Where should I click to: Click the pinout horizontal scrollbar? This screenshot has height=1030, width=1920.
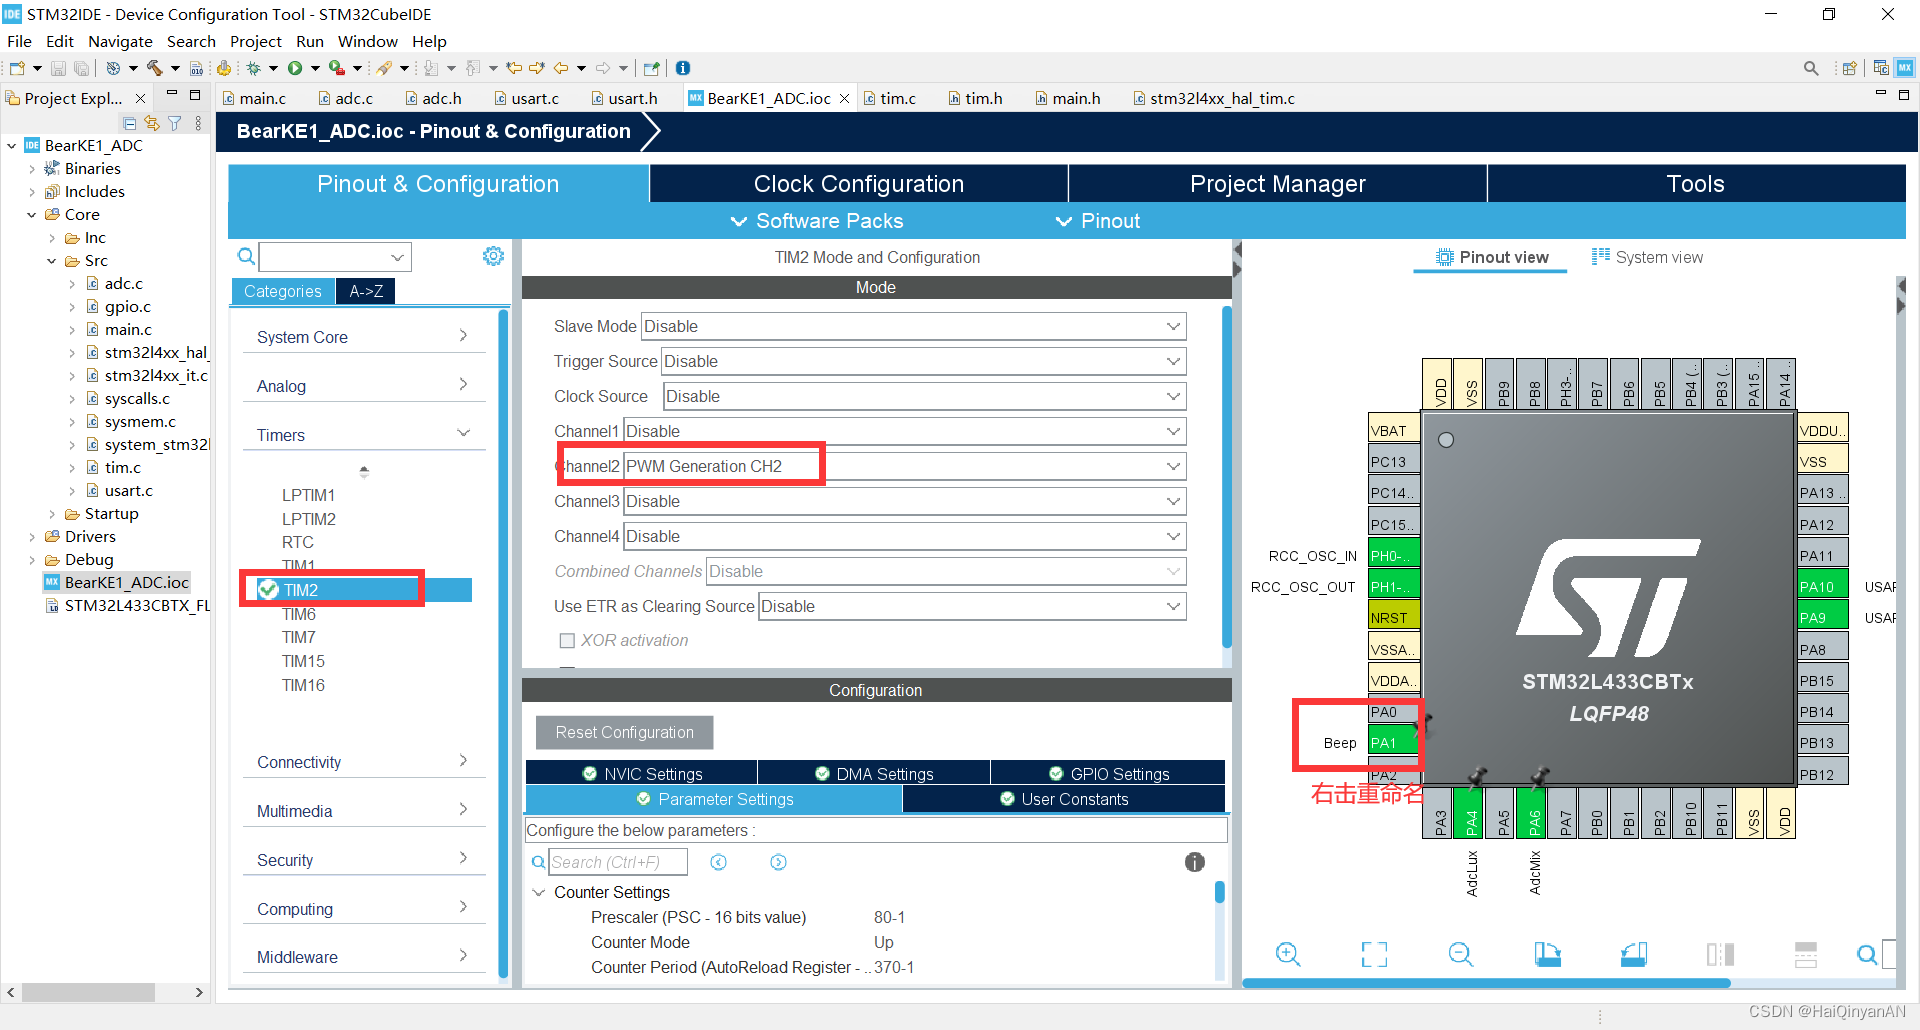pos(1486,984)
